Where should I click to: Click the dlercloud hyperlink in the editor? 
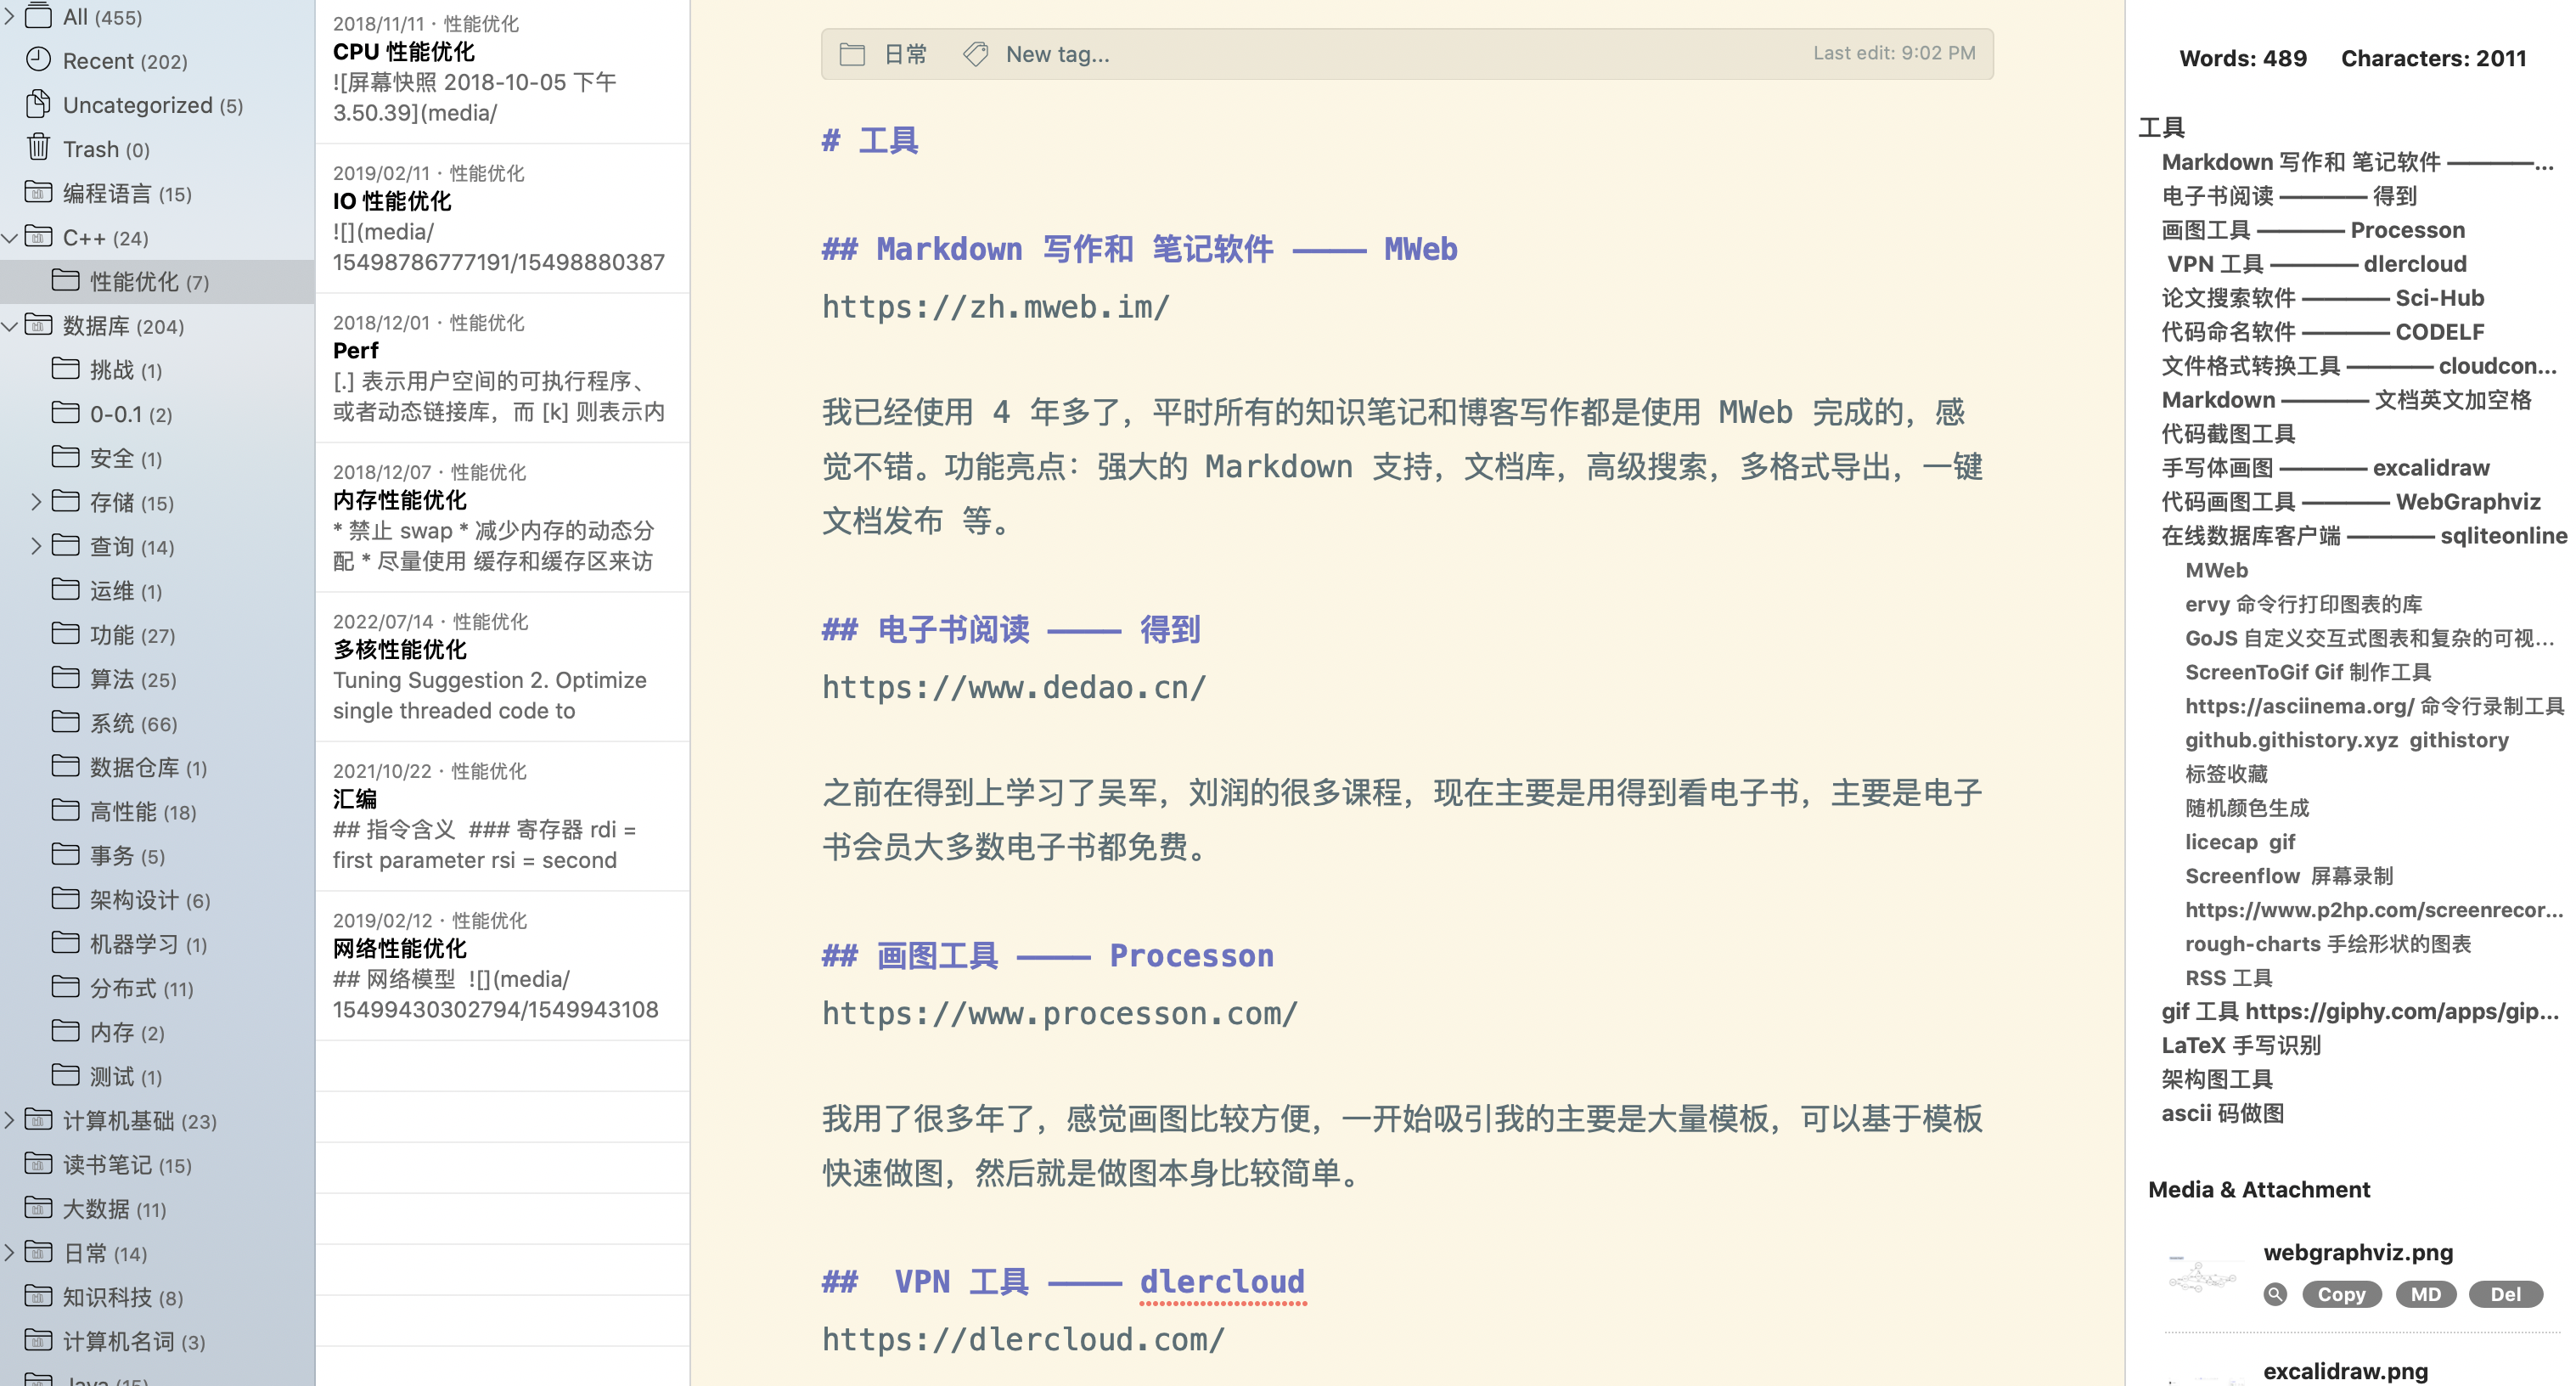pyautogui.click(x=1221, y=1281)
